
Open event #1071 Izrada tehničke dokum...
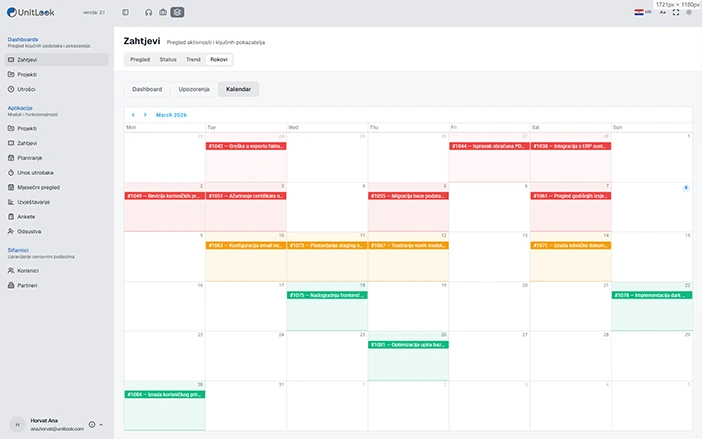(571, 245)
